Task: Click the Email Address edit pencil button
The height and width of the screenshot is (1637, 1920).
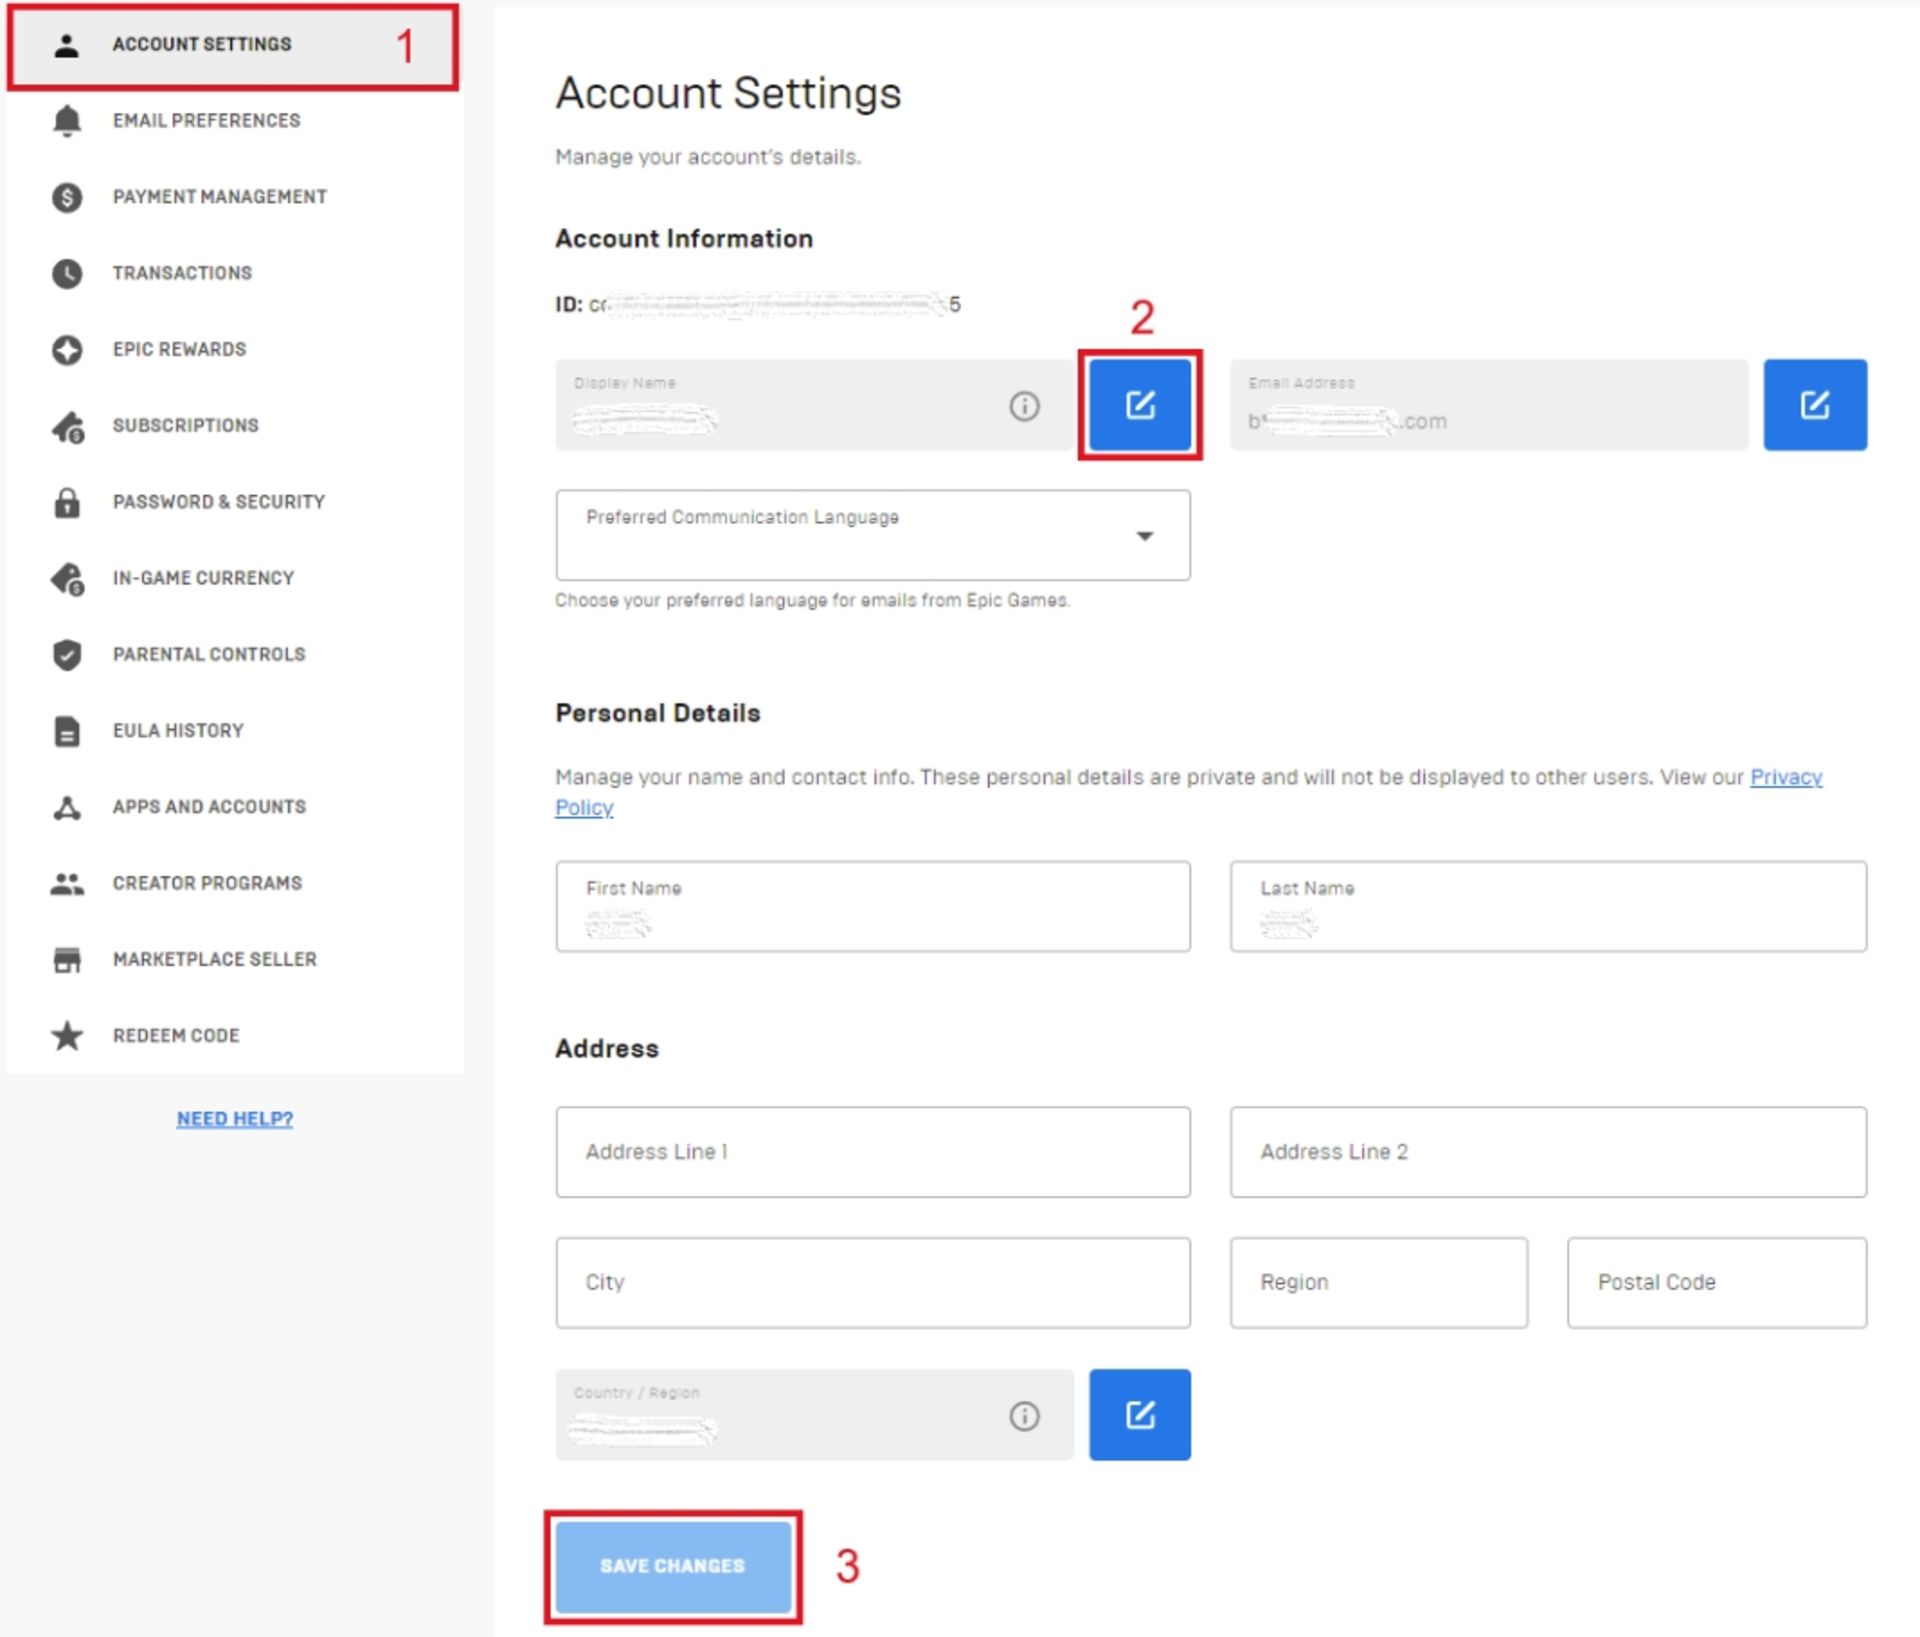Action: (1814, 405)
